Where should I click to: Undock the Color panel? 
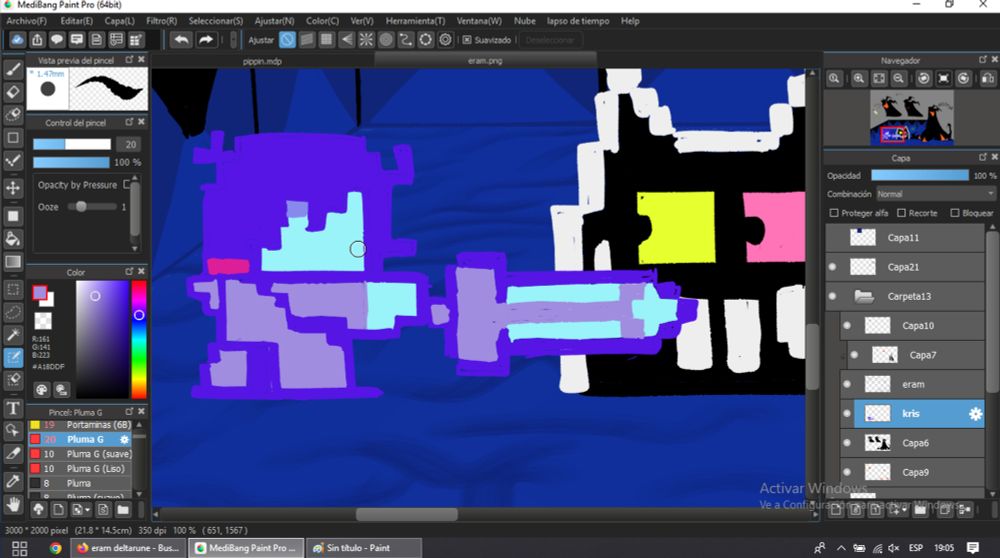[129, 271]
